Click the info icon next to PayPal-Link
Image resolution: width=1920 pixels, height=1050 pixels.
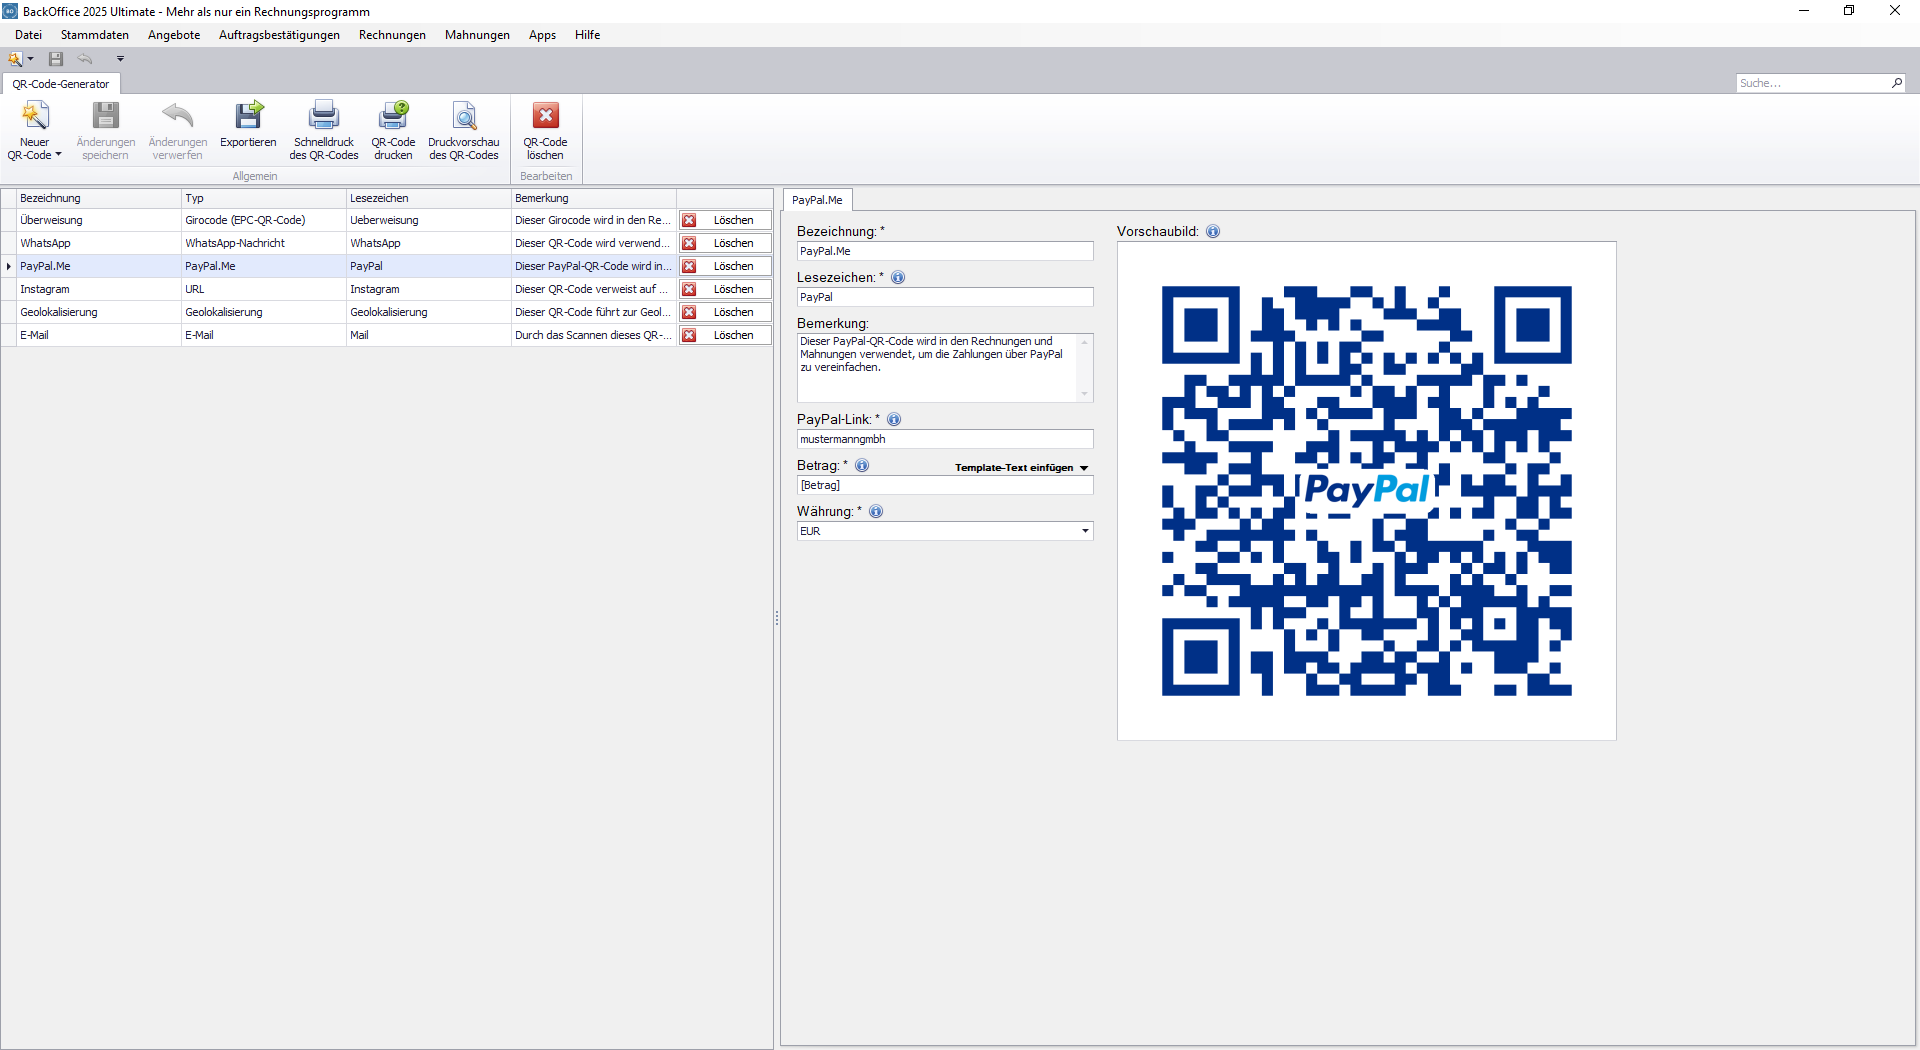(x=894, y=419)
